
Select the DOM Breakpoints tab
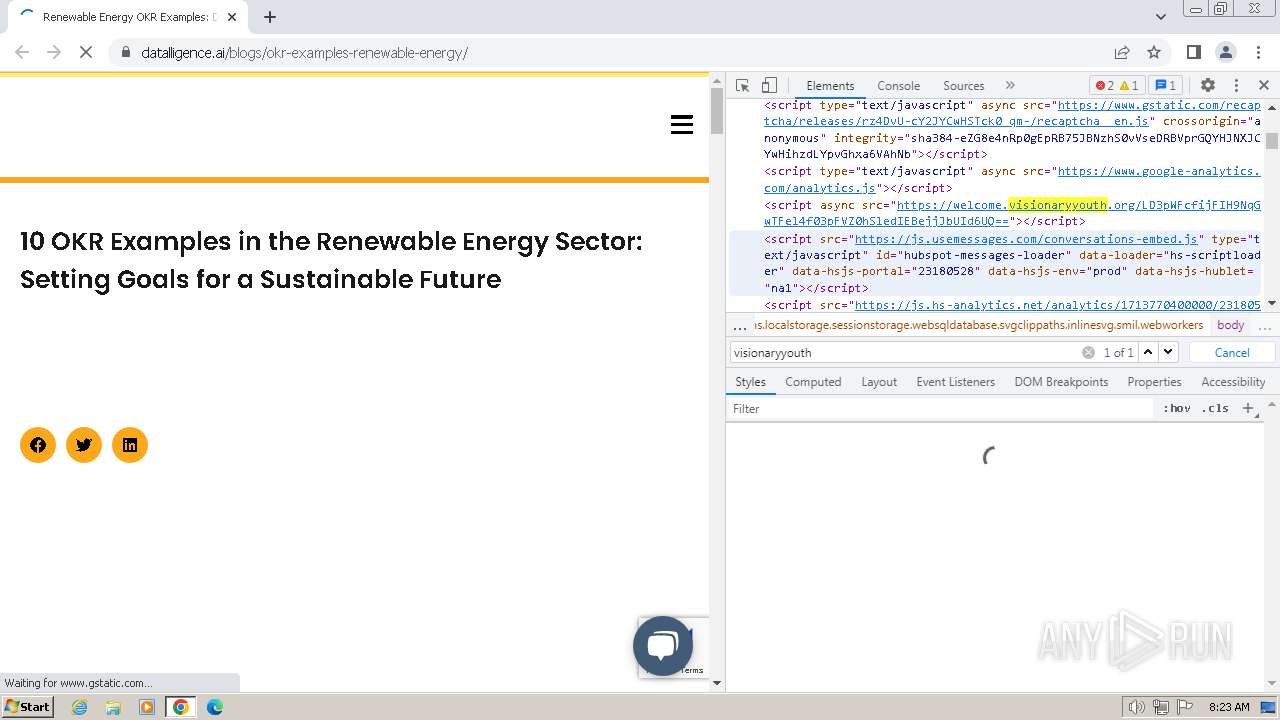click(x=1061, y=382)
